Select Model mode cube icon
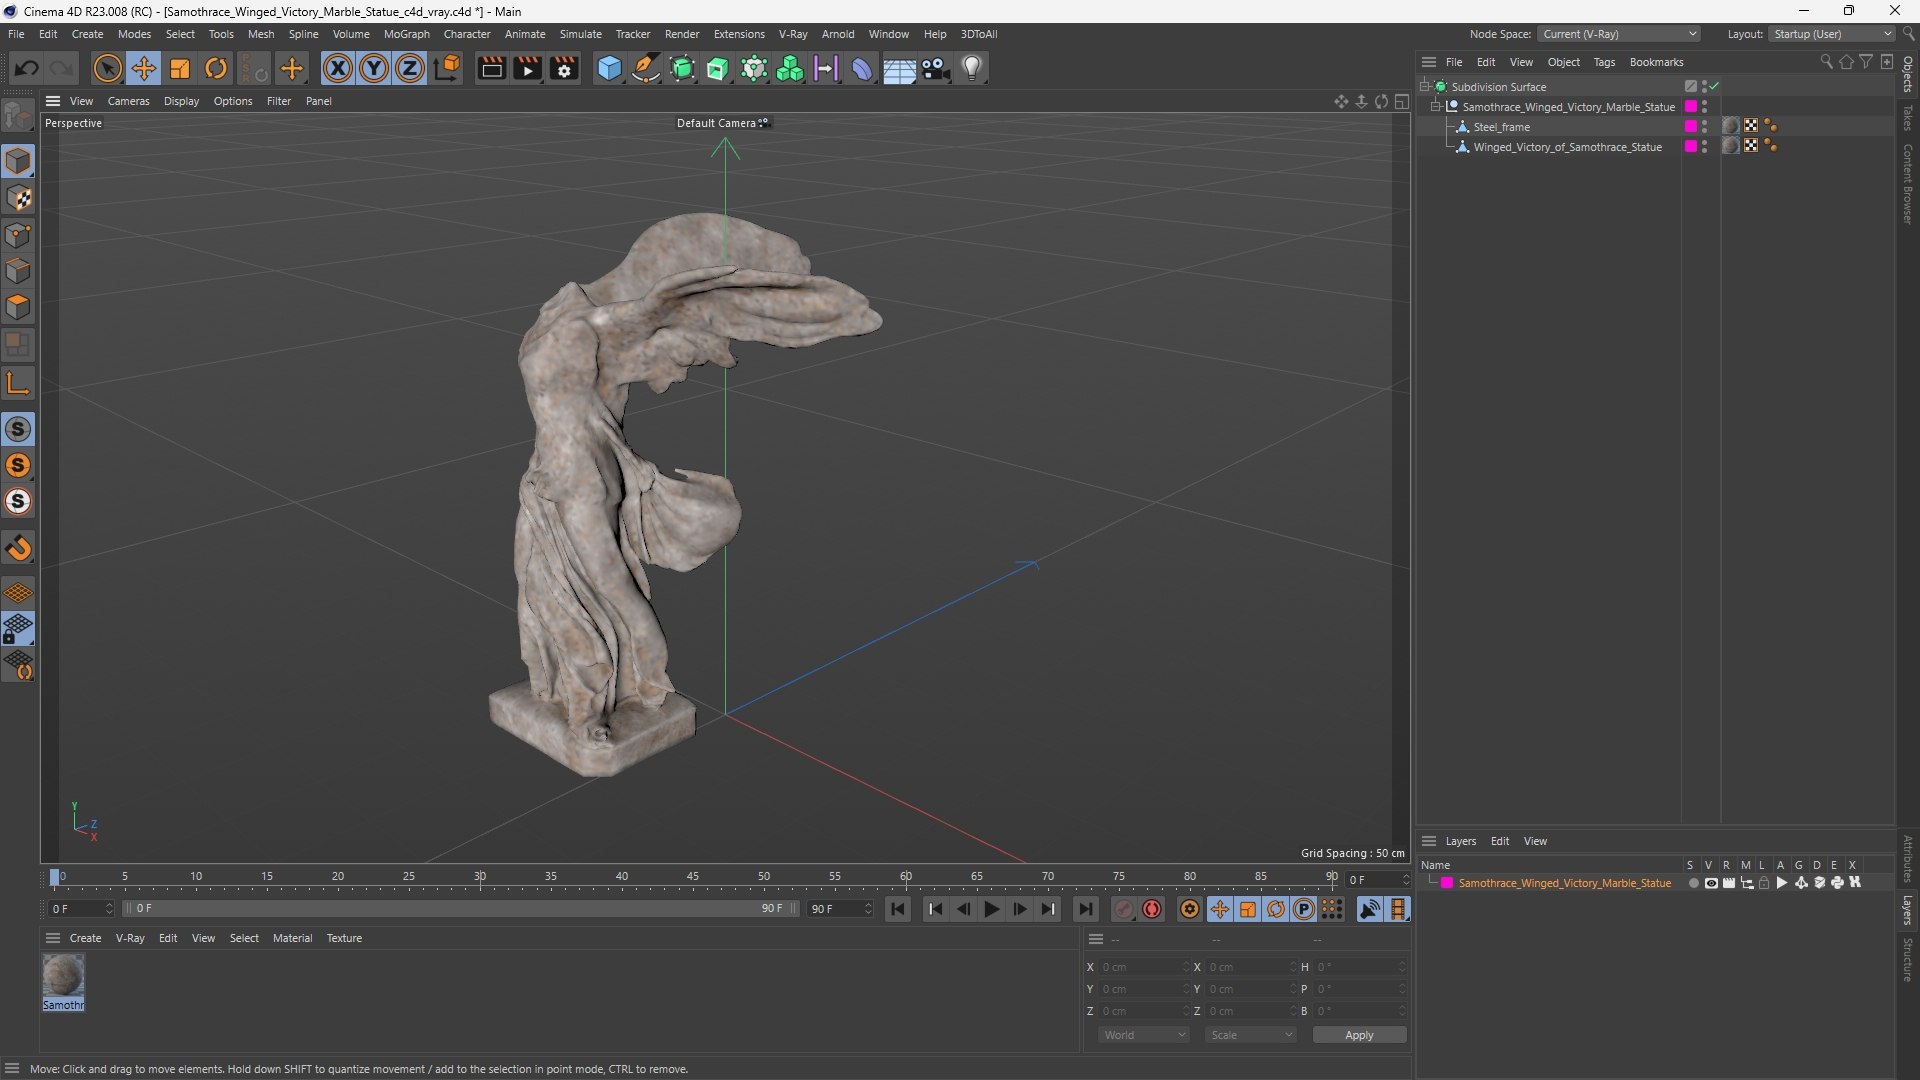 pos(18,161)
